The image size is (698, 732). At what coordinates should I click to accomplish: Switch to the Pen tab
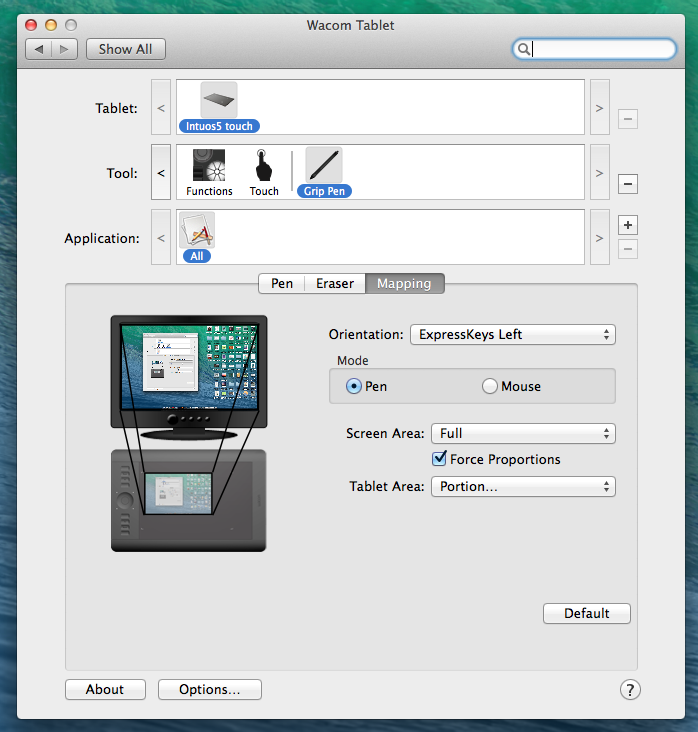pos(282,283)
